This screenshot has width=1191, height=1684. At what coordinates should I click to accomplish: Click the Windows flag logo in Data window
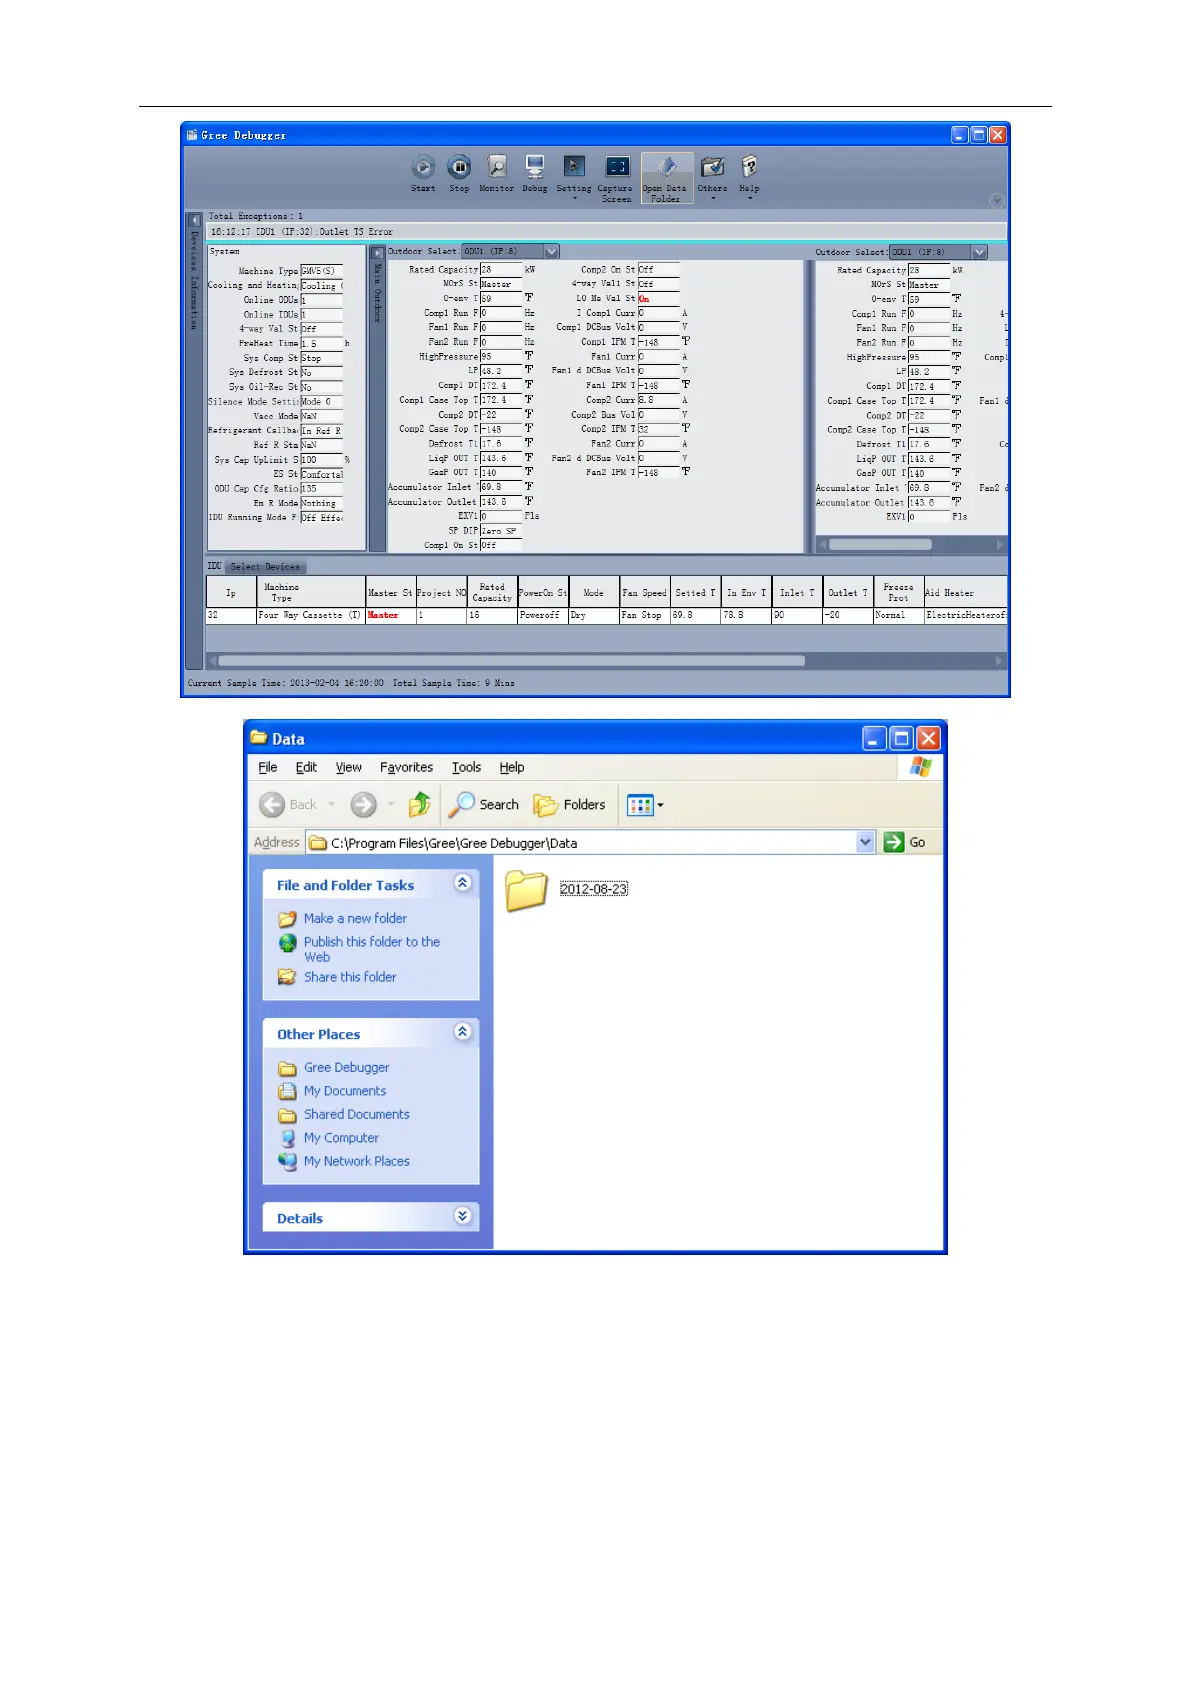click(921, 767)
